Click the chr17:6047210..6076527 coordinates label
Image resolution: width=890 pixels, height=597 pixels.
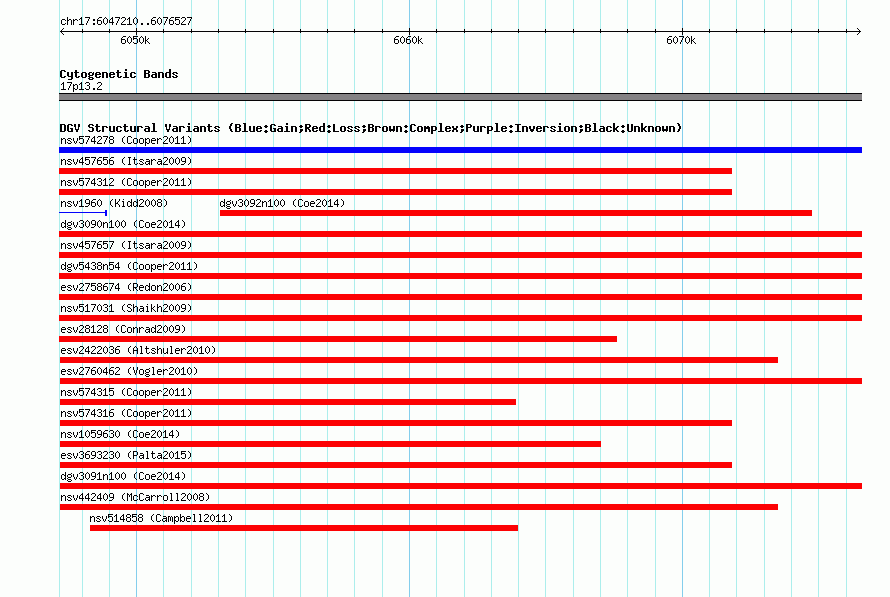point(126,21)
